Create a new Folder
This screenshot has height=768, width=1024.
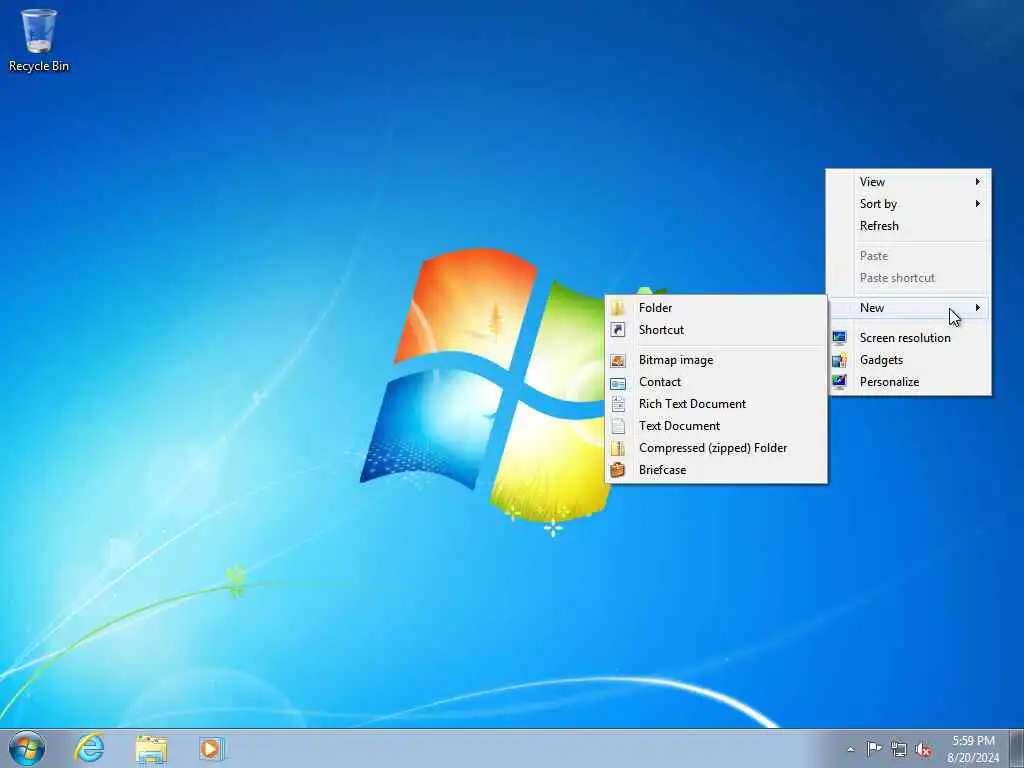tap(716, 308)
